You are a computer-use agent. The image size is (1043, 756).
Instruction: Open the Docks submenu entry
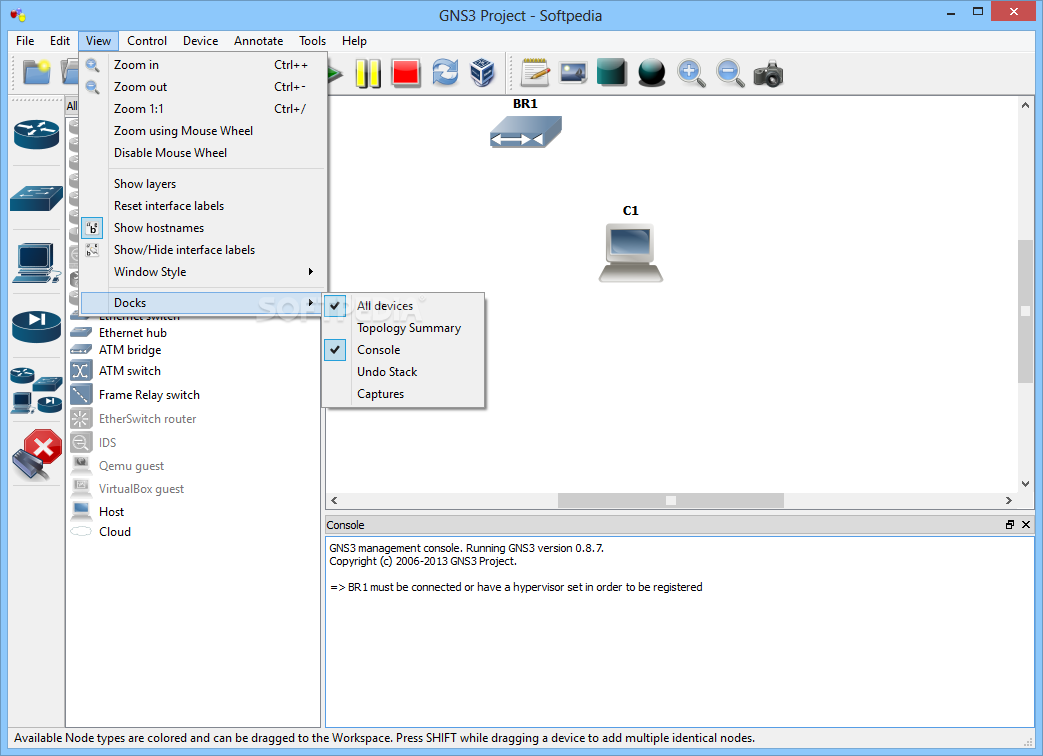coord(203,303)
